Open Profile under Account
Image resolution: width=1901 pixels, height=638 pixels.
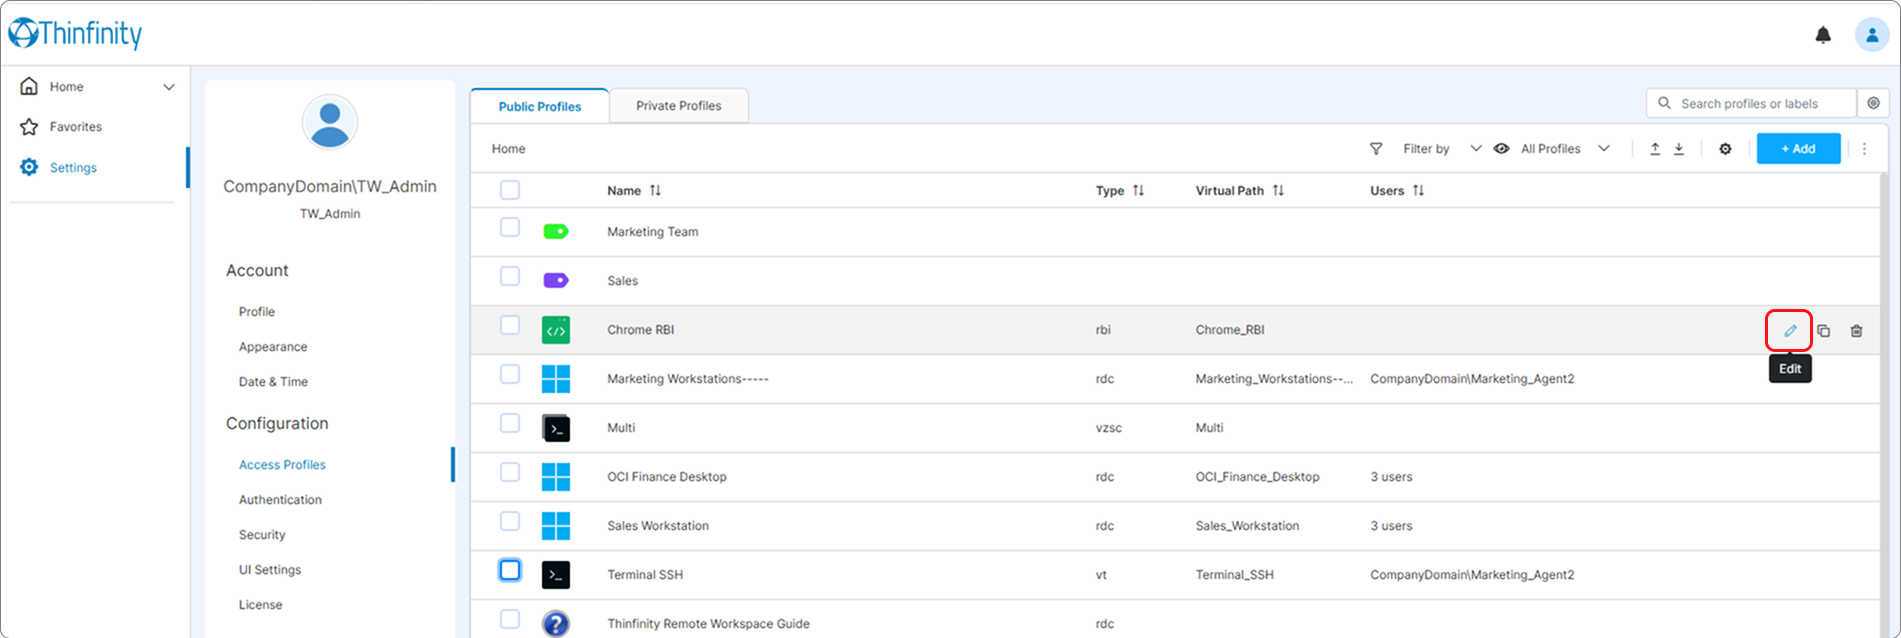click(x=257, y=312)
